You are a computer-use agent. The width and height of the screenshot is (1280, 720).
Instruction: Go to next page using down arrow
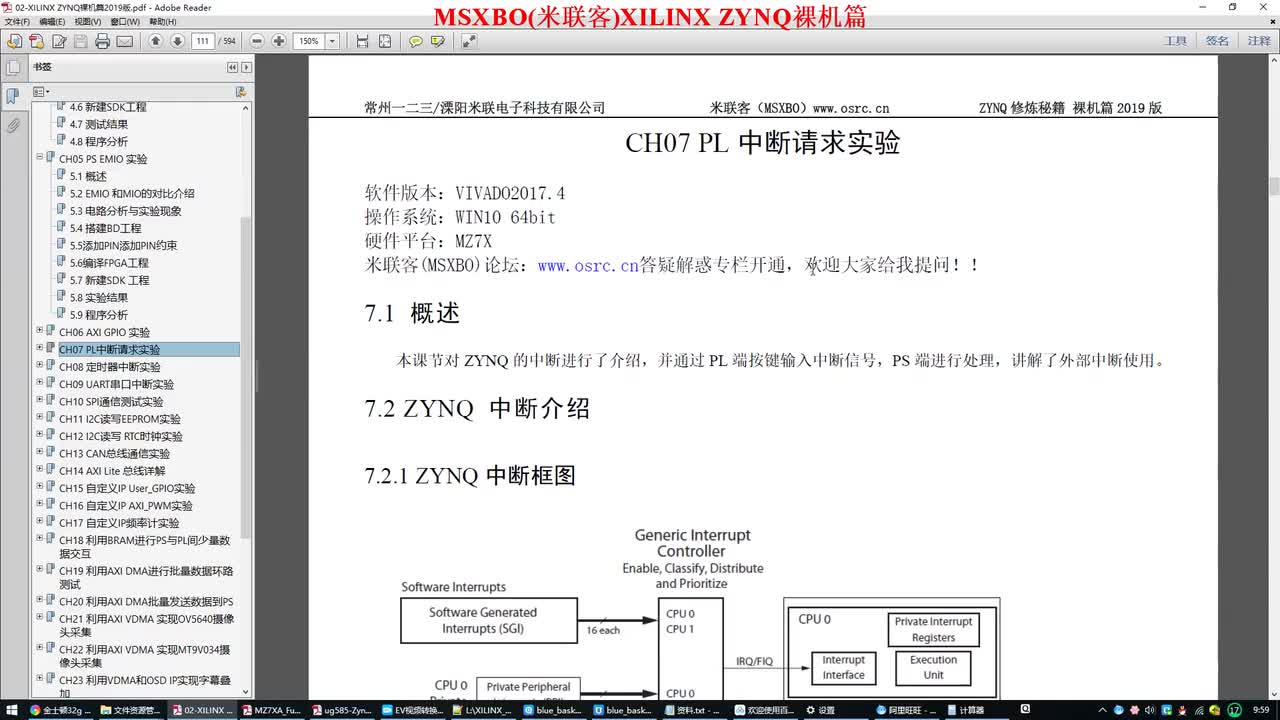point(177,41)
